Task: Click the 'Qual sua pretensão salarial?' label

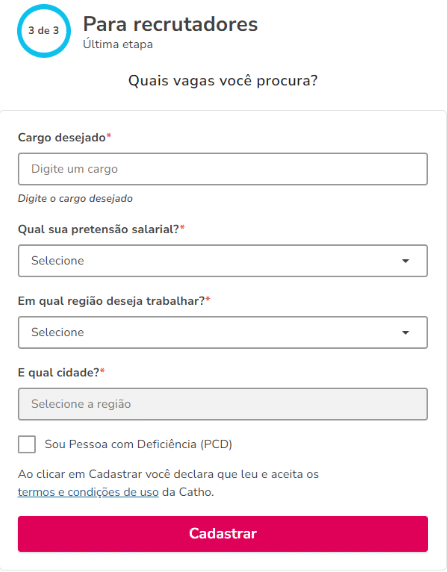Action: pyautogui.click(x=101, y=229)
